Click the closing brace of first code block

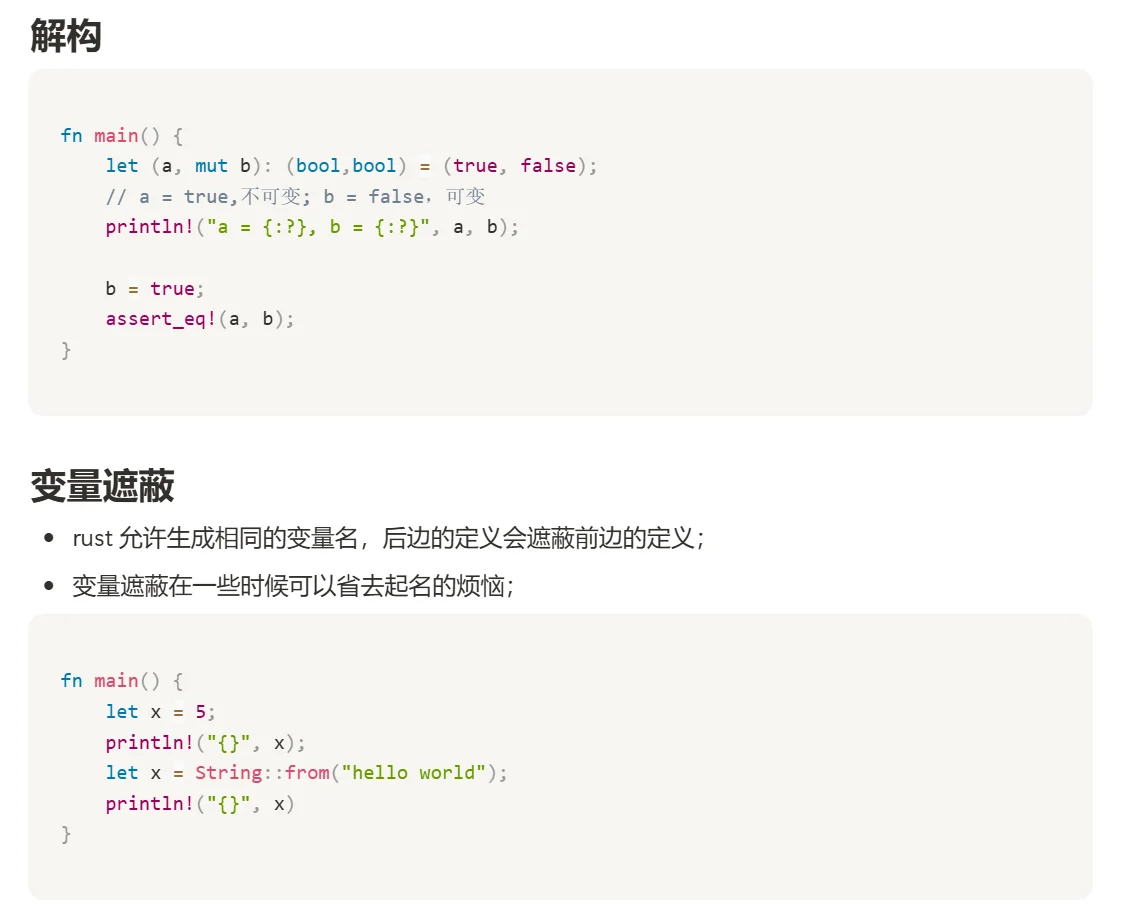coord(66,350)
